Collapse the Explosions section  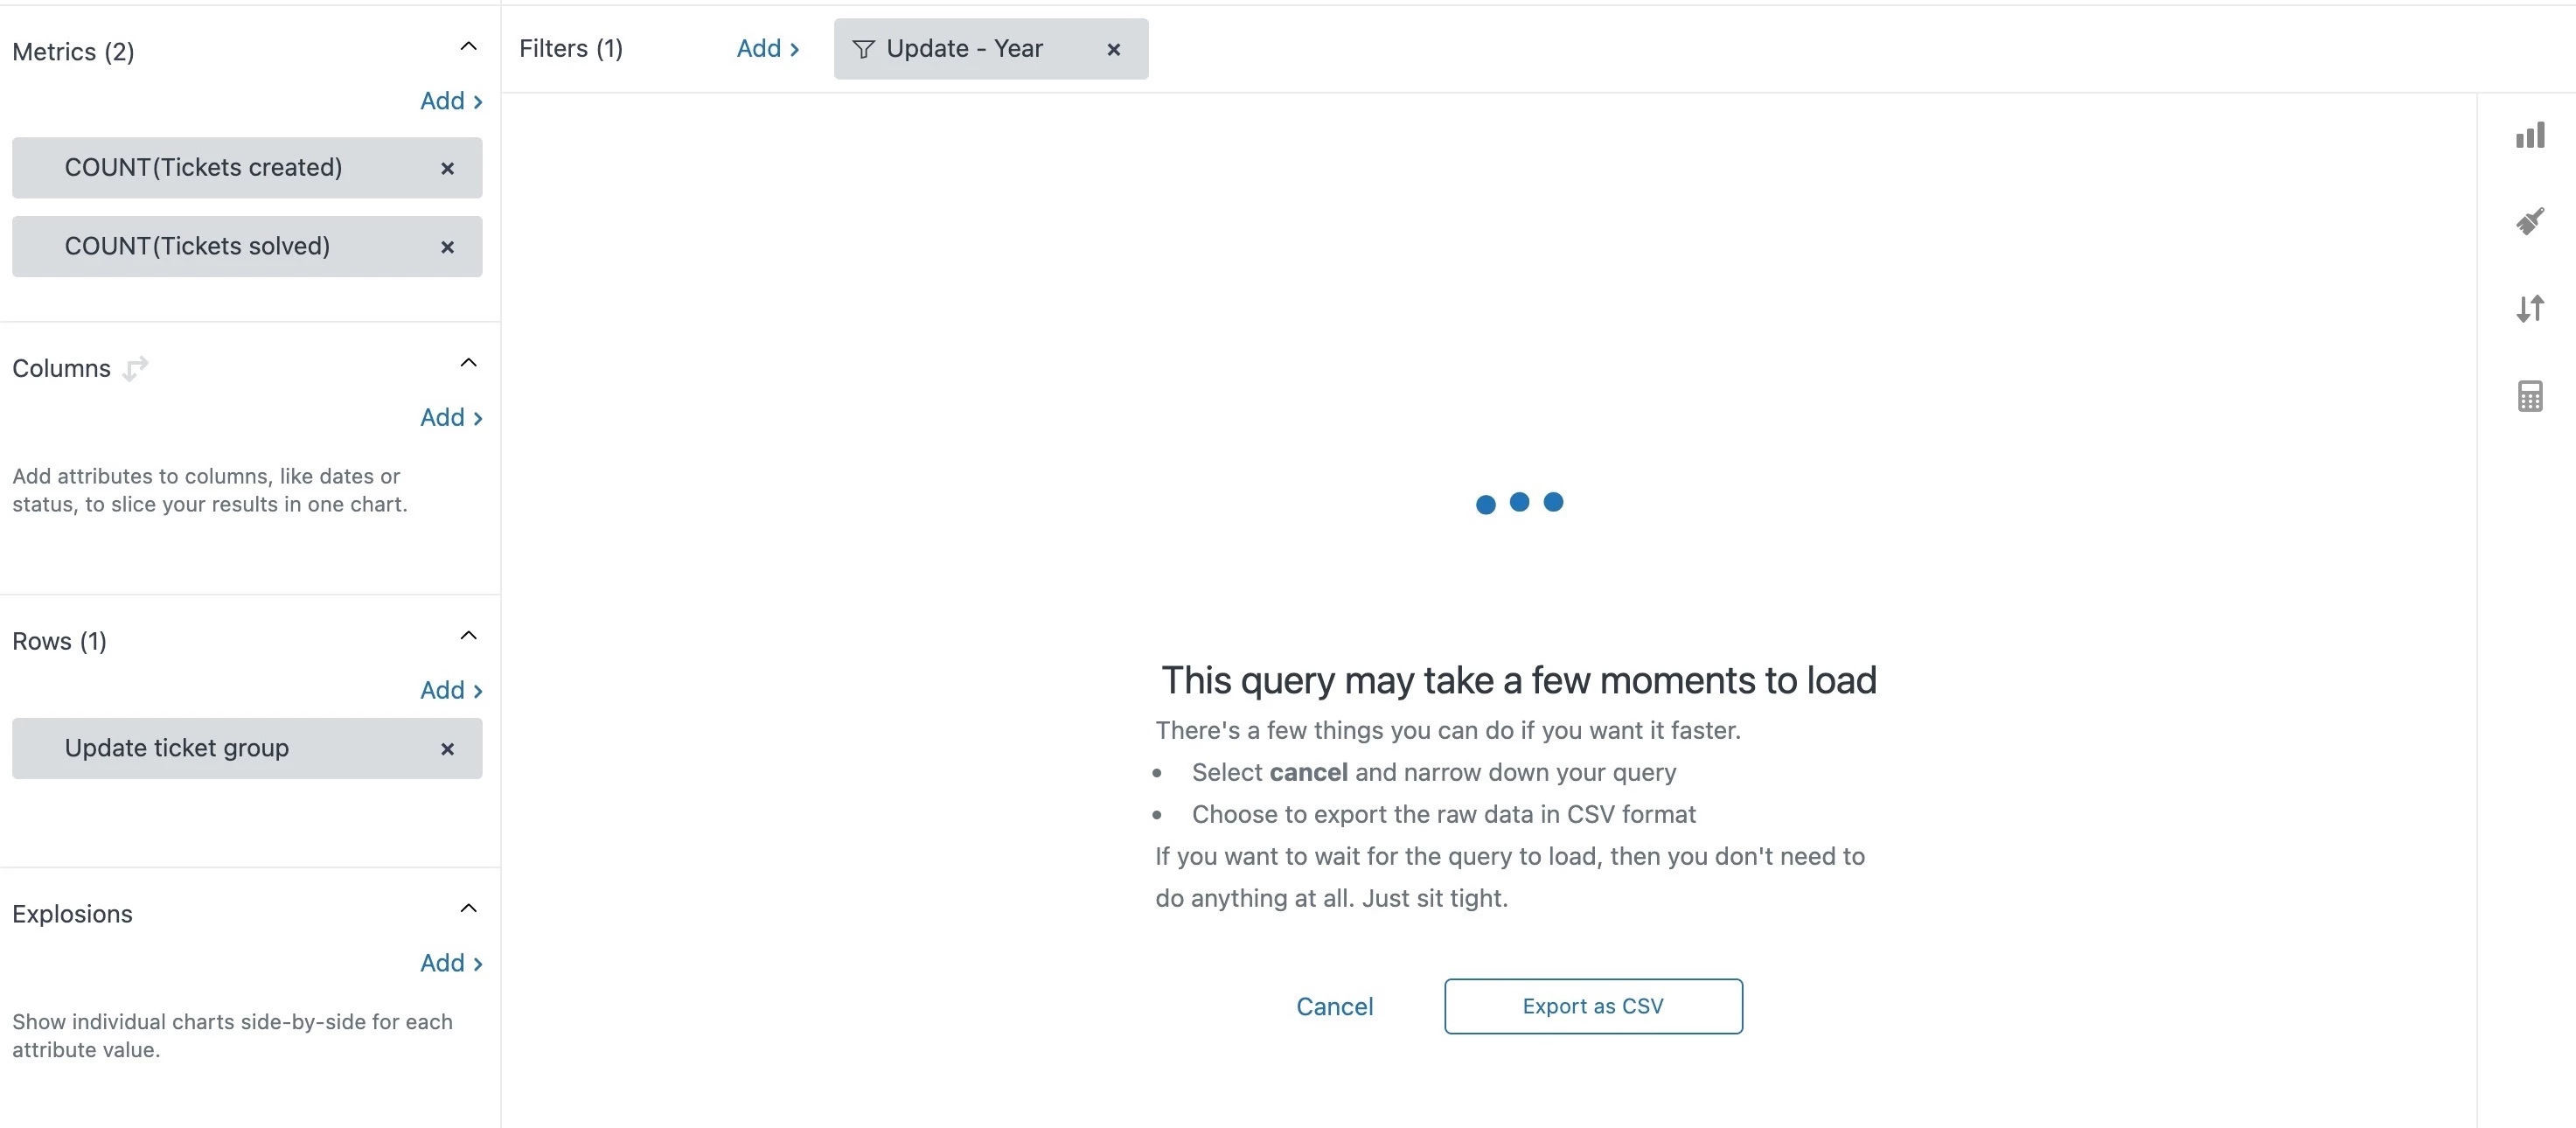[x=468, y=908]
